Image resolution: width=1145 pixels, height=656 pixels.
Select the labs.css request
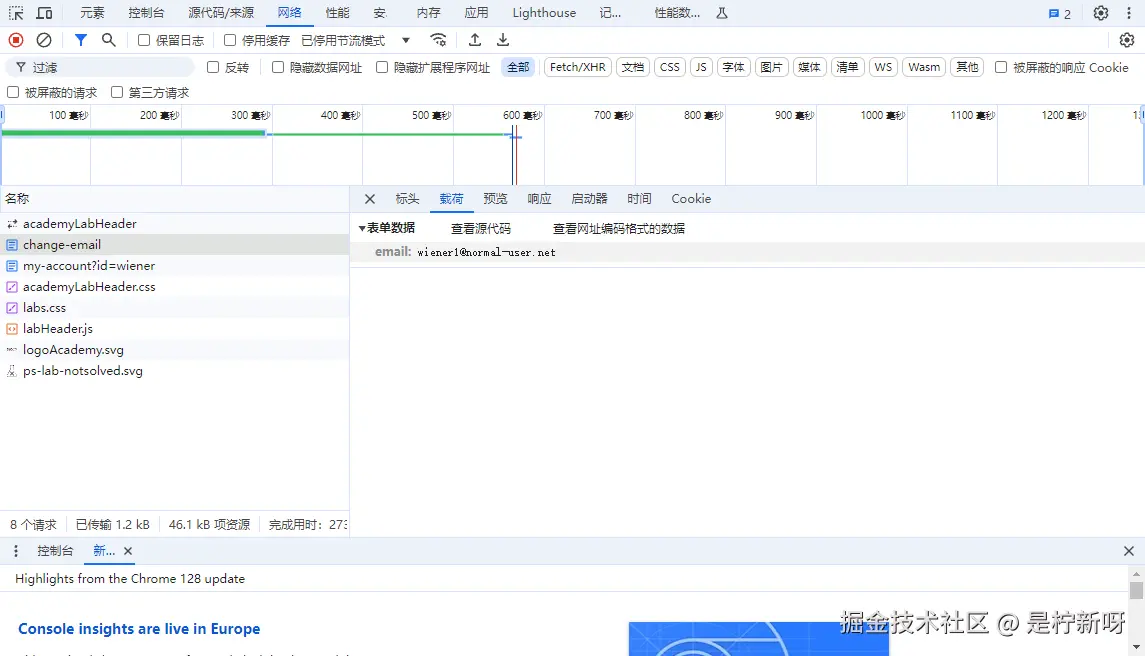click(175, 308)
